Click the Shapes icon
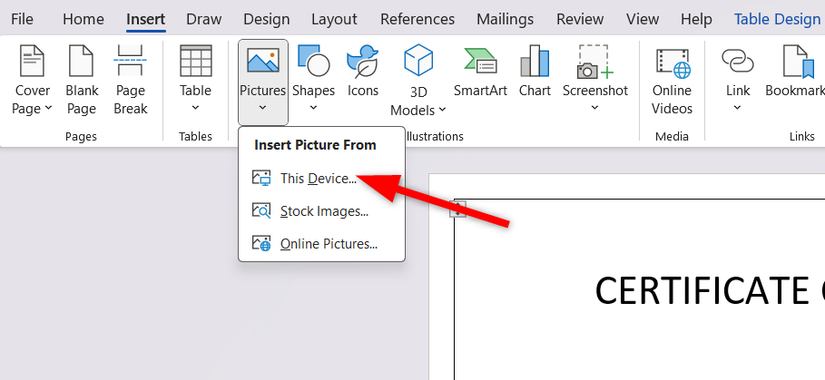Image resolution: width=825 pixels, height=380 pixels. point(314,61)
